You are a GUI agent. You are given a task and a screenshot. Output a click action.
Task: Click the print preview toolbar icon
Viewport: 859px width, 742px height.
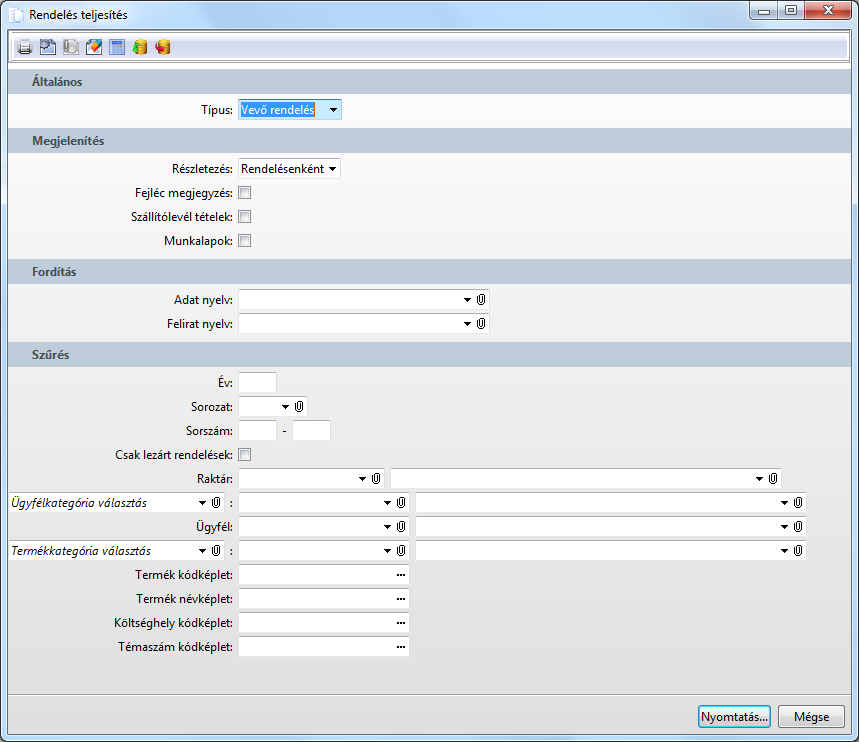[x=48, y=47]
